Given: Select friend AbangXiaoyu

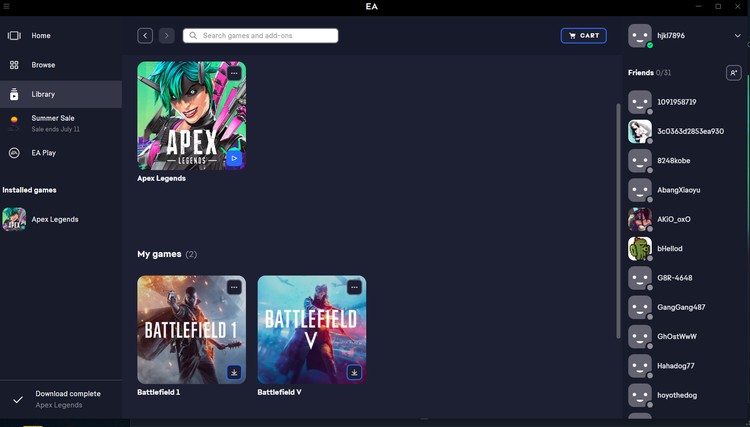Looking at the screenshot, I should point(685,190).
